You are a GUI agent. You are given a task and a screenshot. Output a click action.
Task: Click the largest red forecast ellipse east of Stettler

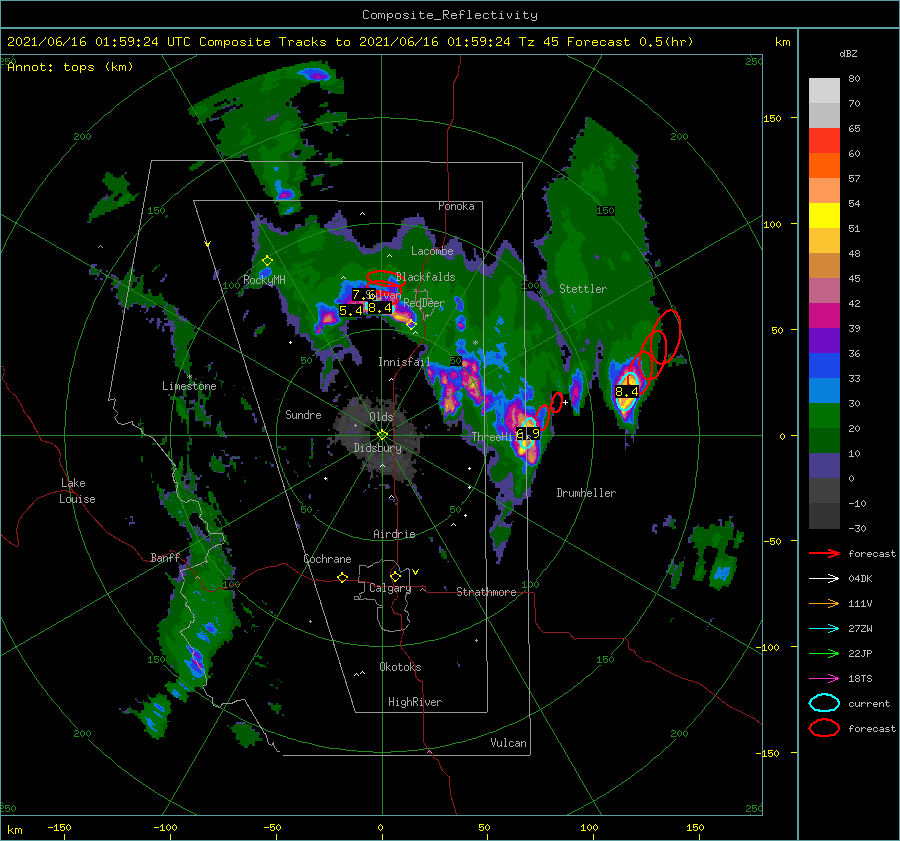click(x=666, y=336)
